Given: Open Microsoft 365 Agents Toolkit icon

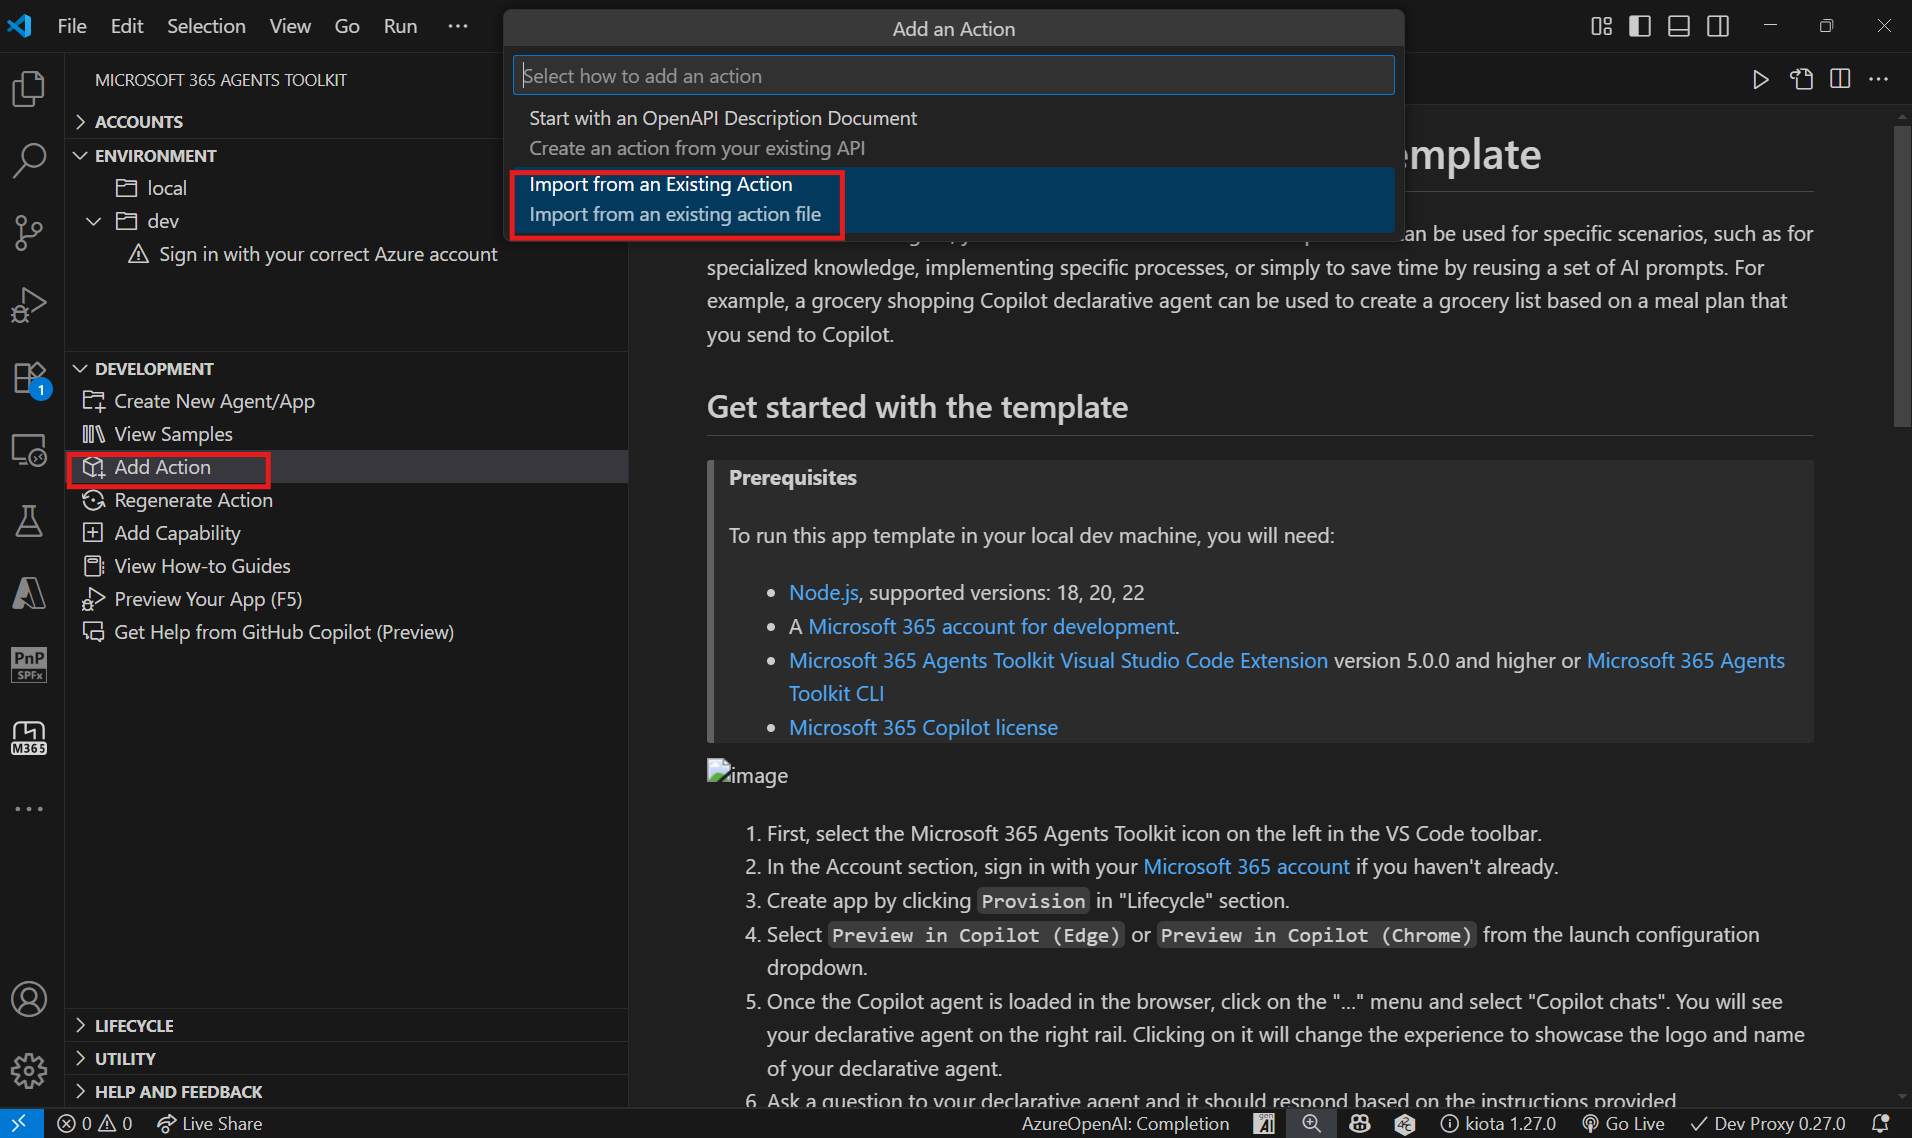Looking at the screenshot, I should (29, 738).
